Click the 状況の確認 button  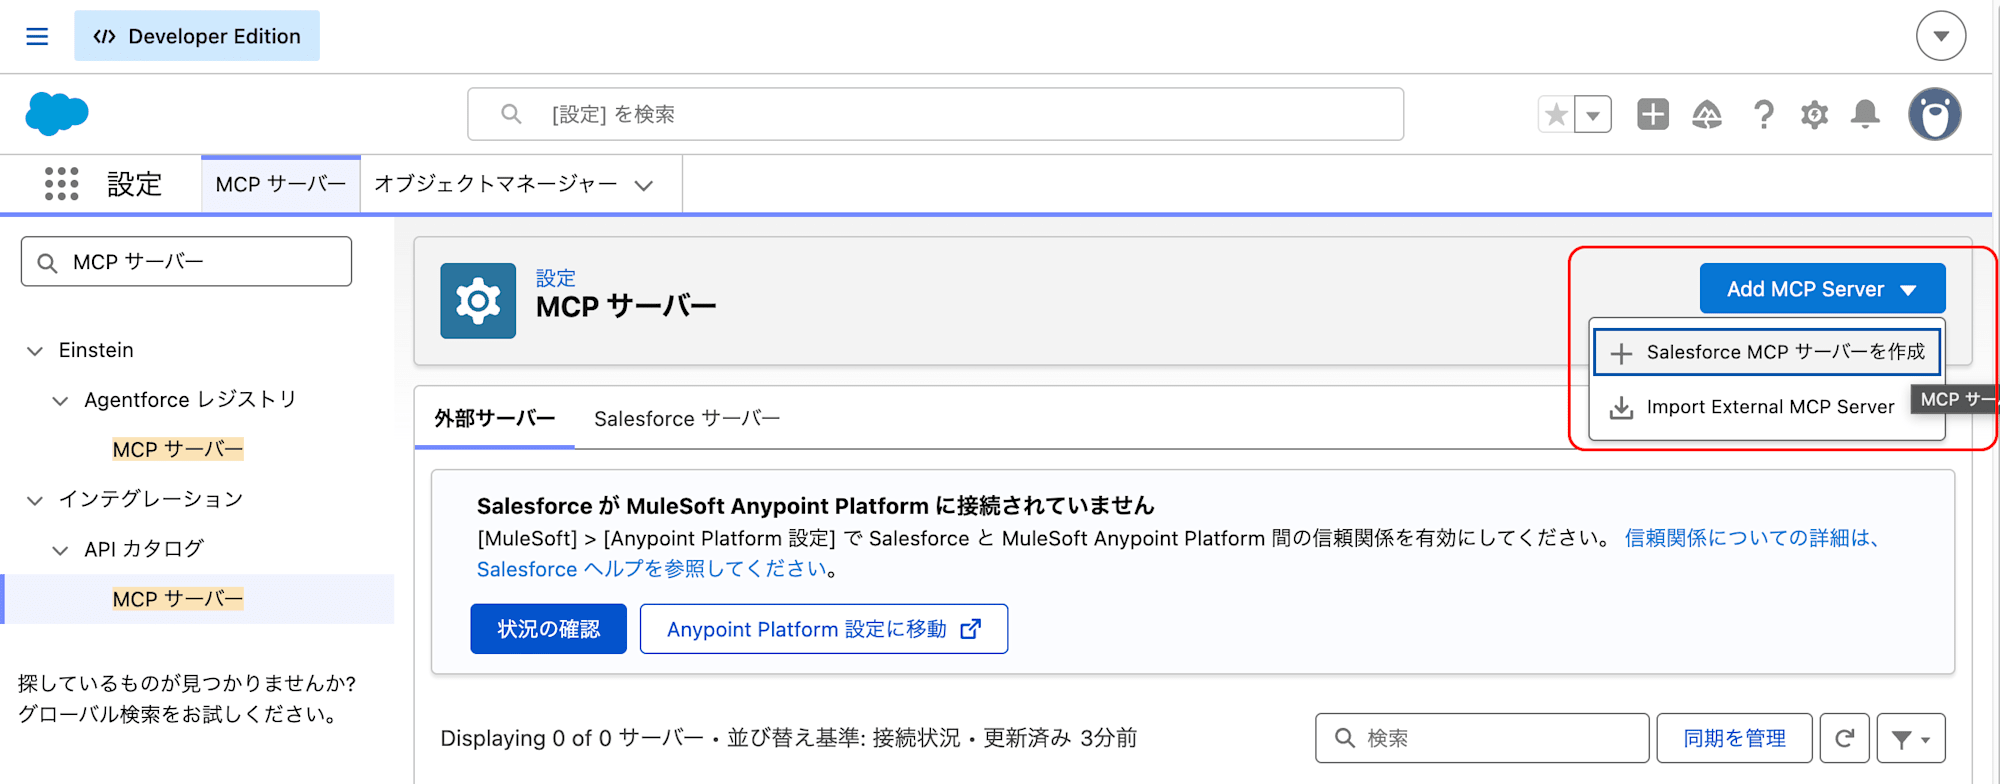pyautogui.click(x=548, y=629)
